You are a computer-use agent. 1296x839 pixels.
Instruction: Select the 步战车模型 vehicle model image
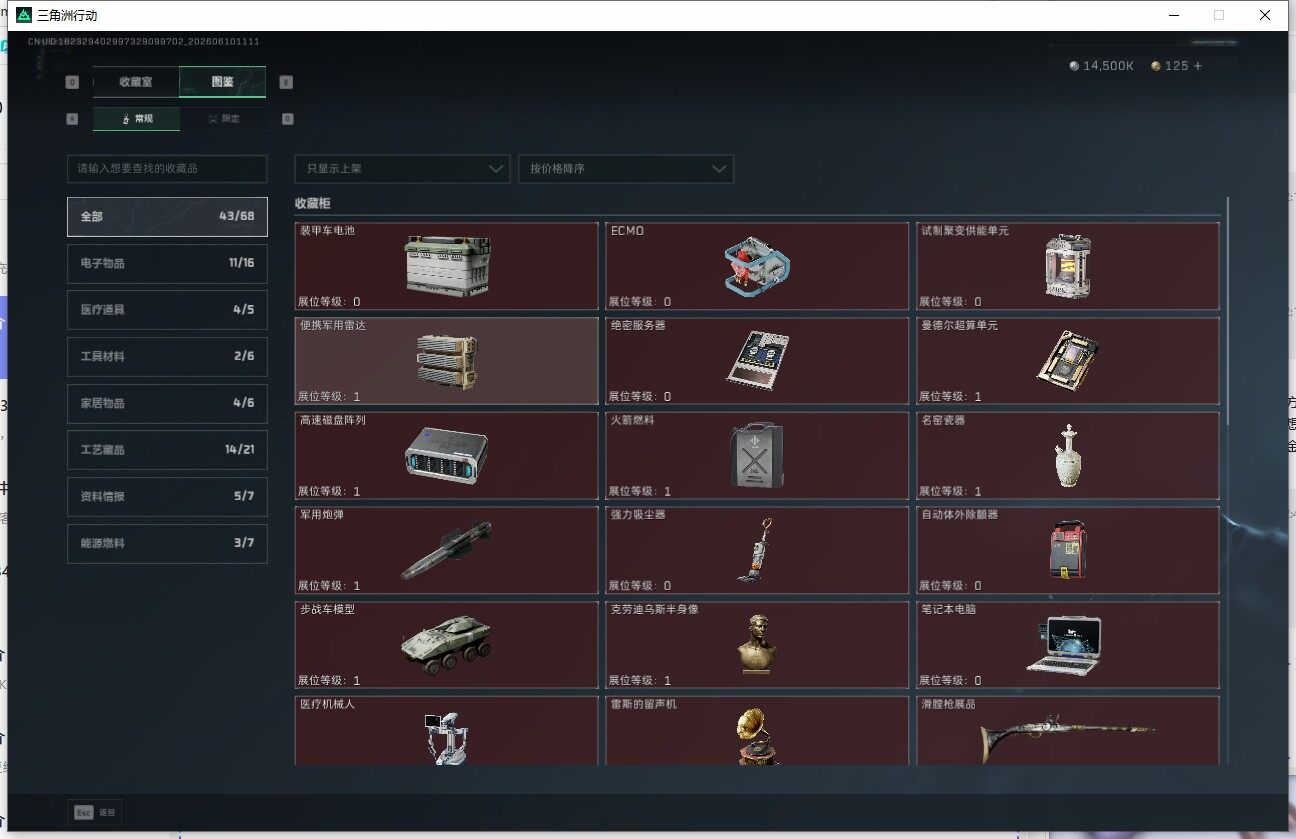coord(447,643)
